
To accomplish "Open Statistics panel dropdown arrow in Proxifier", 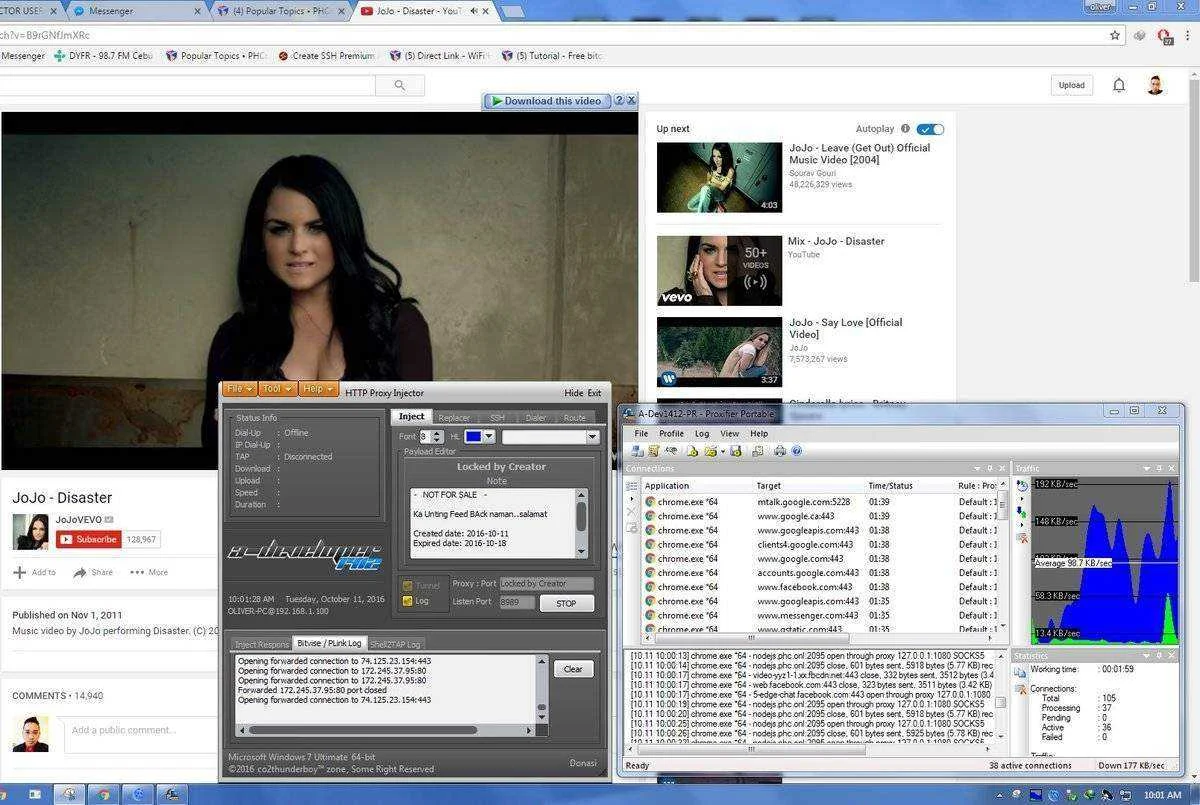I will pyautogui.click(x=1148, y=656).
